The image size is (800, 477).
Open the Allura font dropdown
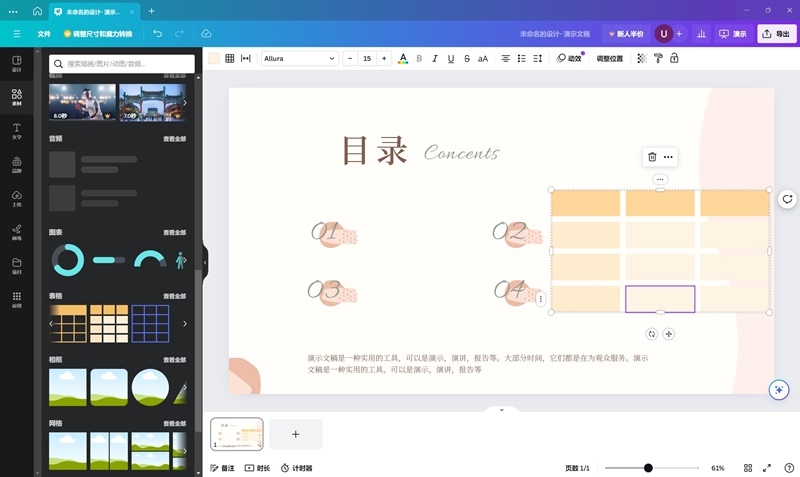(300, 59)
